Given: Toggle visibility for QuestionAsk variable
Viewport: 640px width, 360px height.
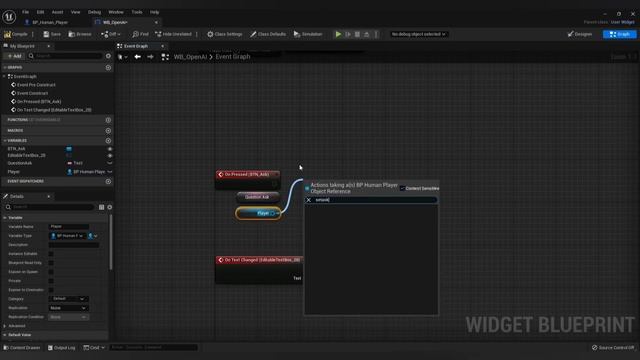Looking at the screenshot, I should 110,163.
